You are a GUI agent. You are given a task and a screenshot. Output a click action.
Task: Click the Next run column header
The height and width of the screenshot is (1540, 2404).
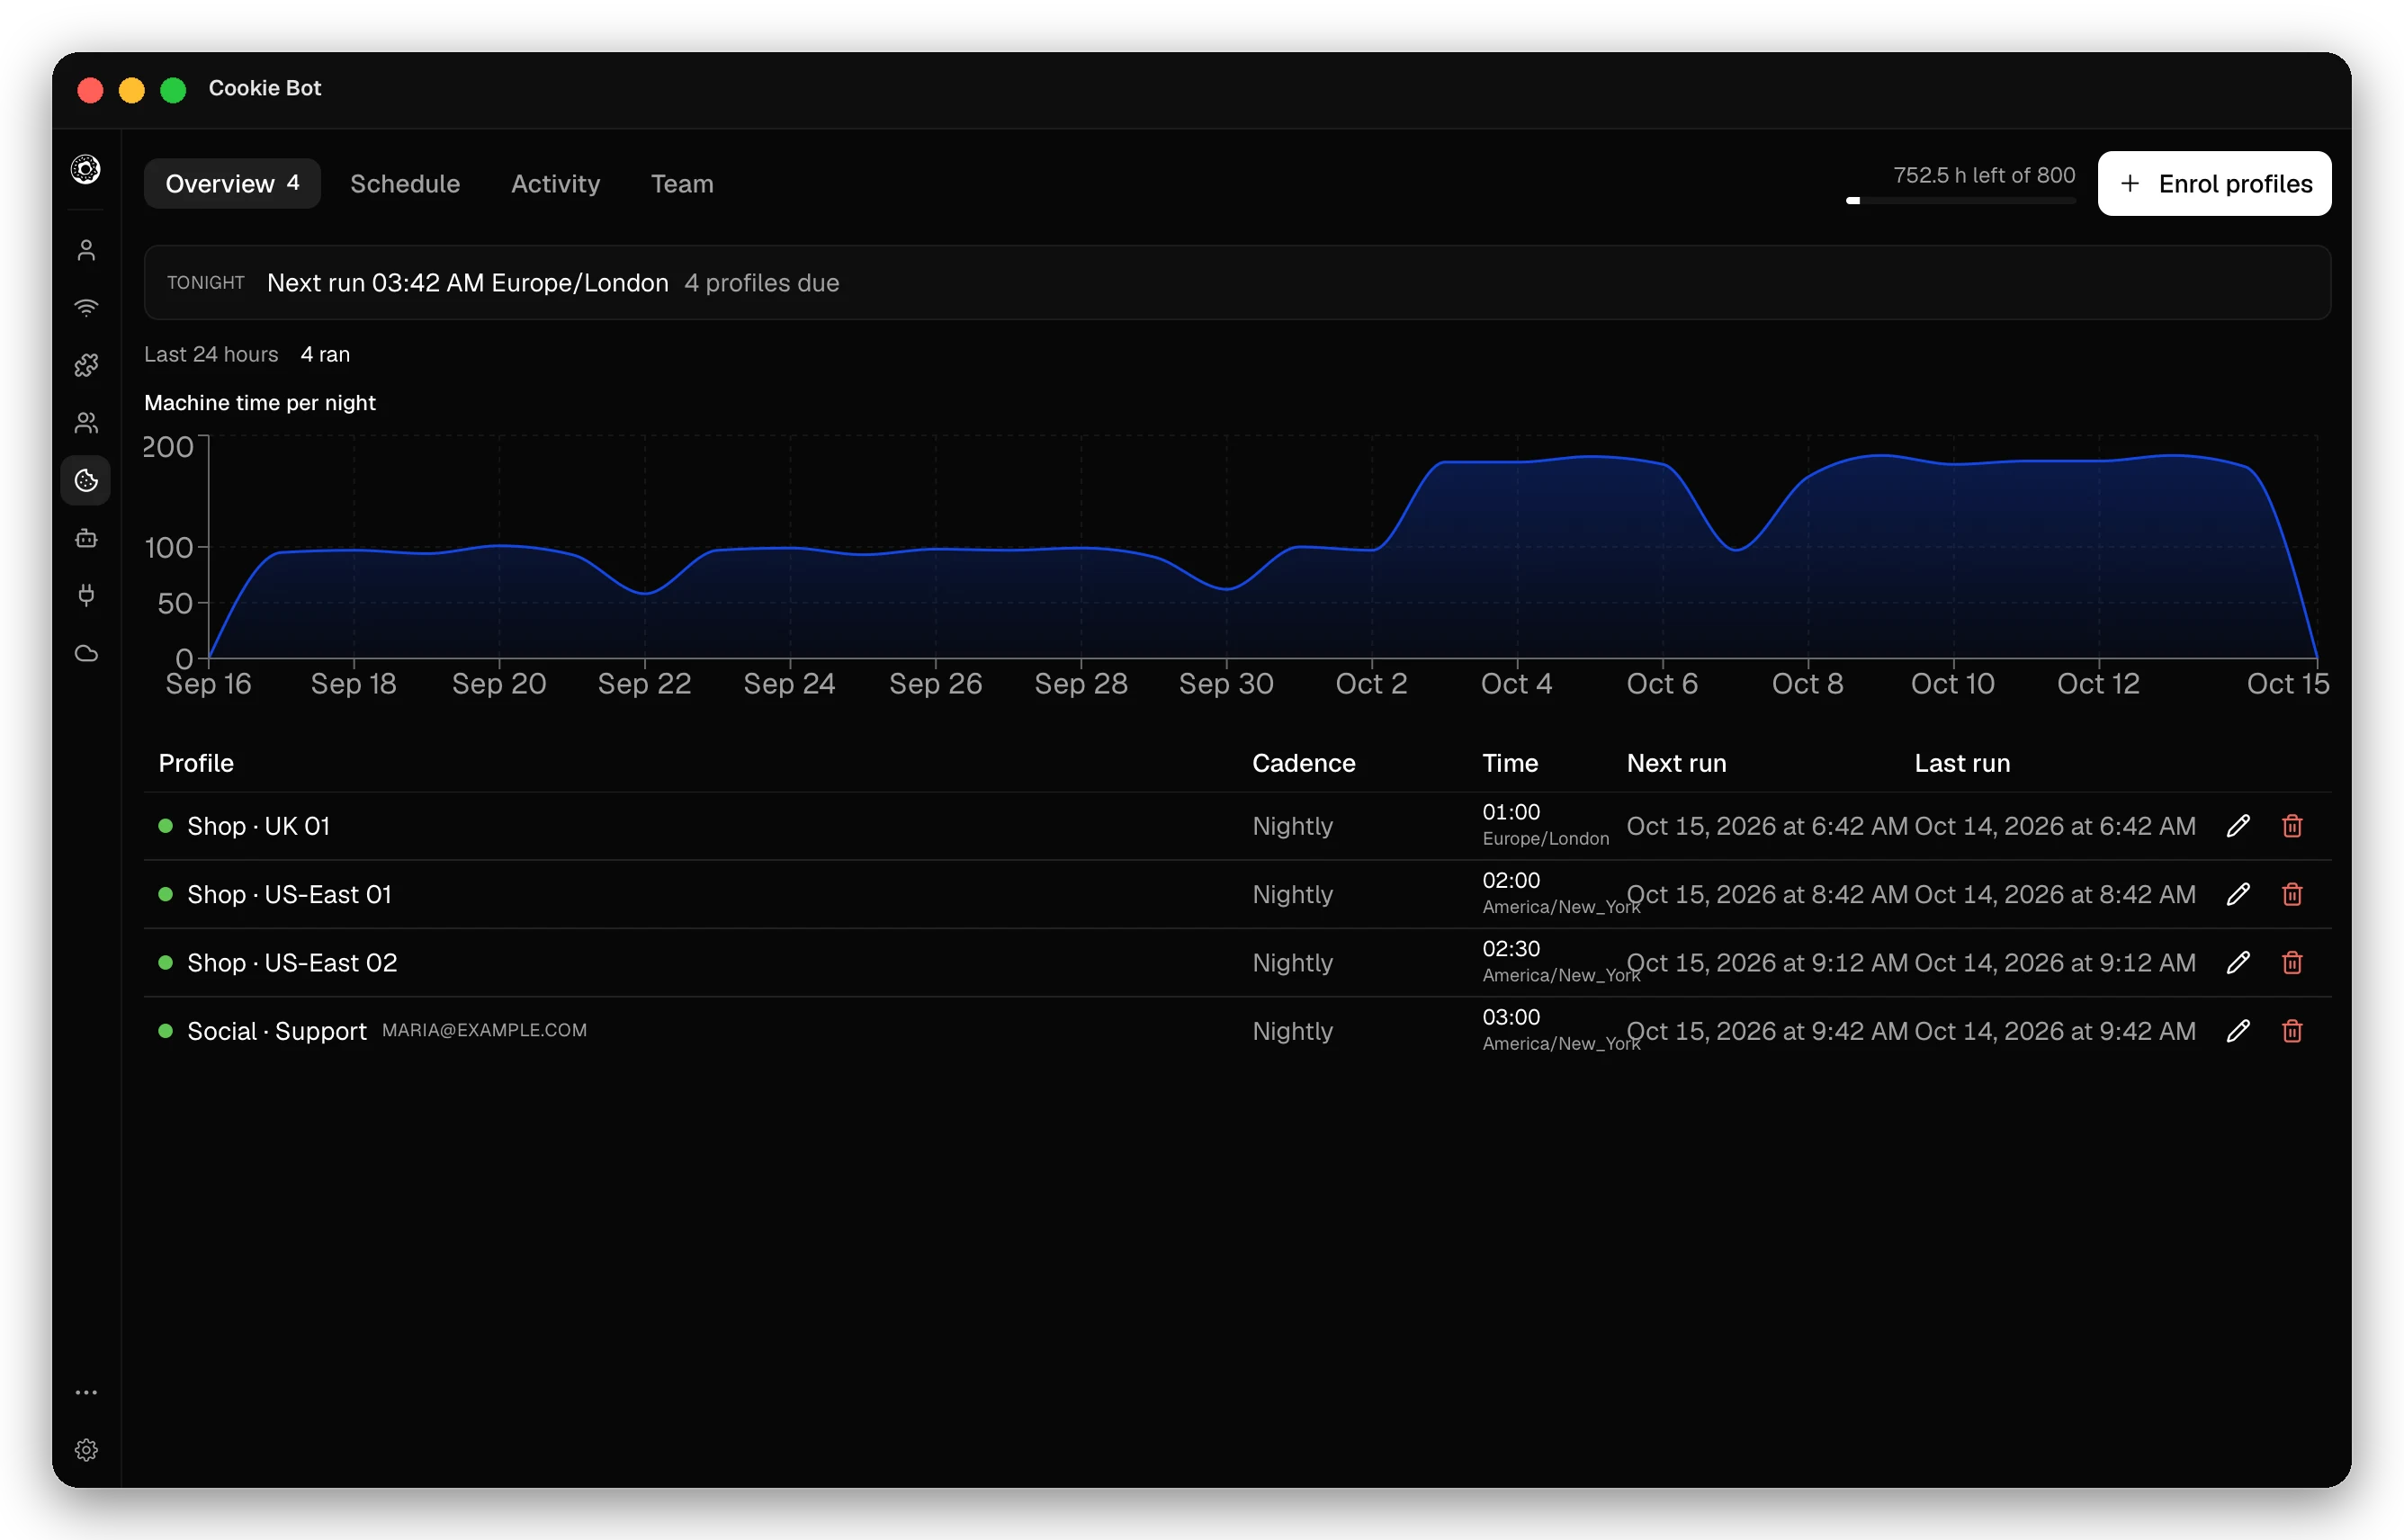1676,763
